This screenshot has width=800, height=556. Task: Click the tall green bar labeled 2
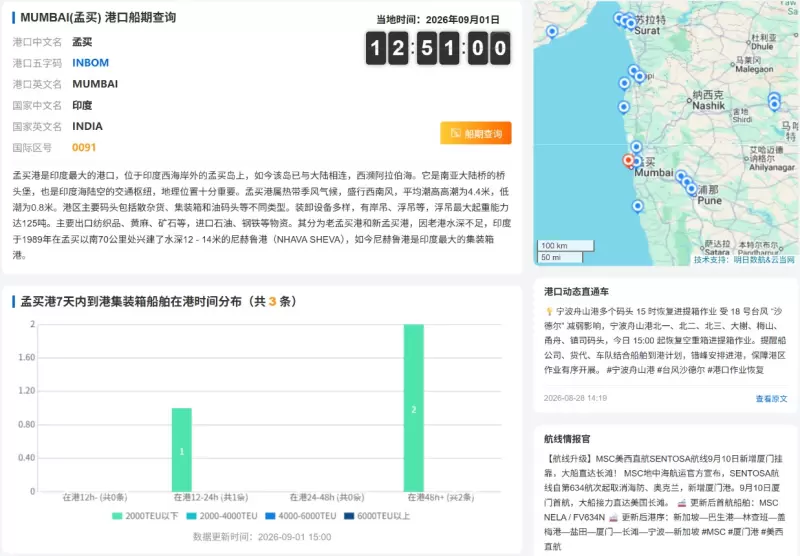coord(413,408)
